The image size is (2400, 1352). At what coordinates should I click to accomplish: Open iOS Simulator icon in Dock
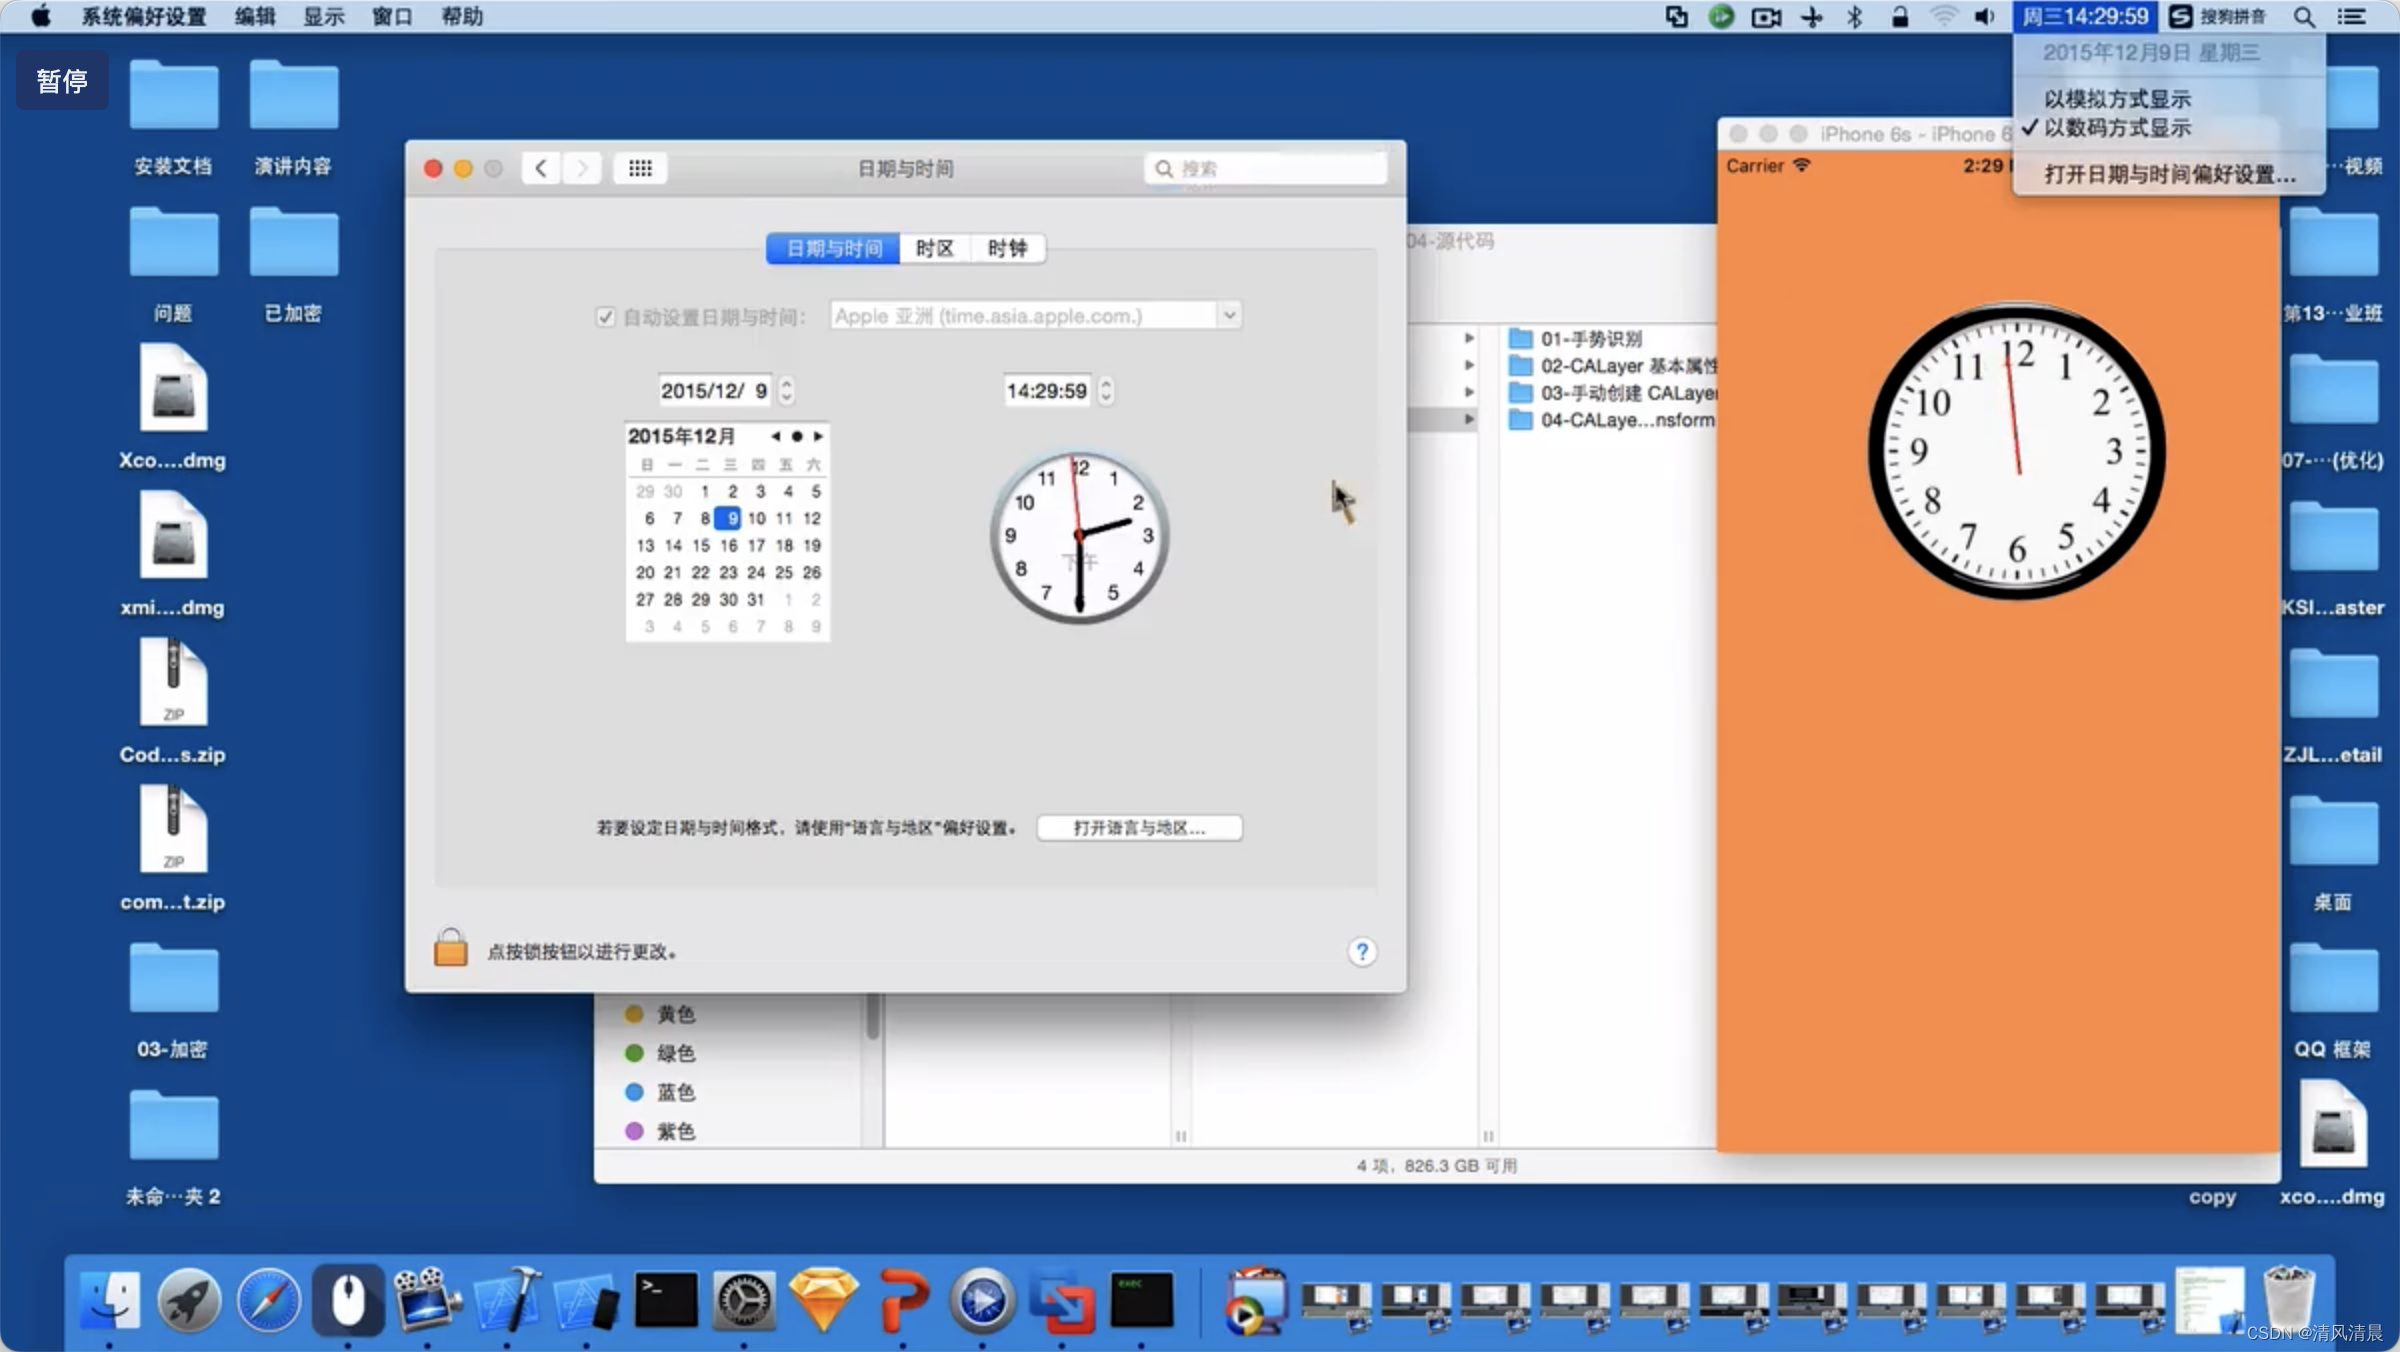coord(587,1300)
